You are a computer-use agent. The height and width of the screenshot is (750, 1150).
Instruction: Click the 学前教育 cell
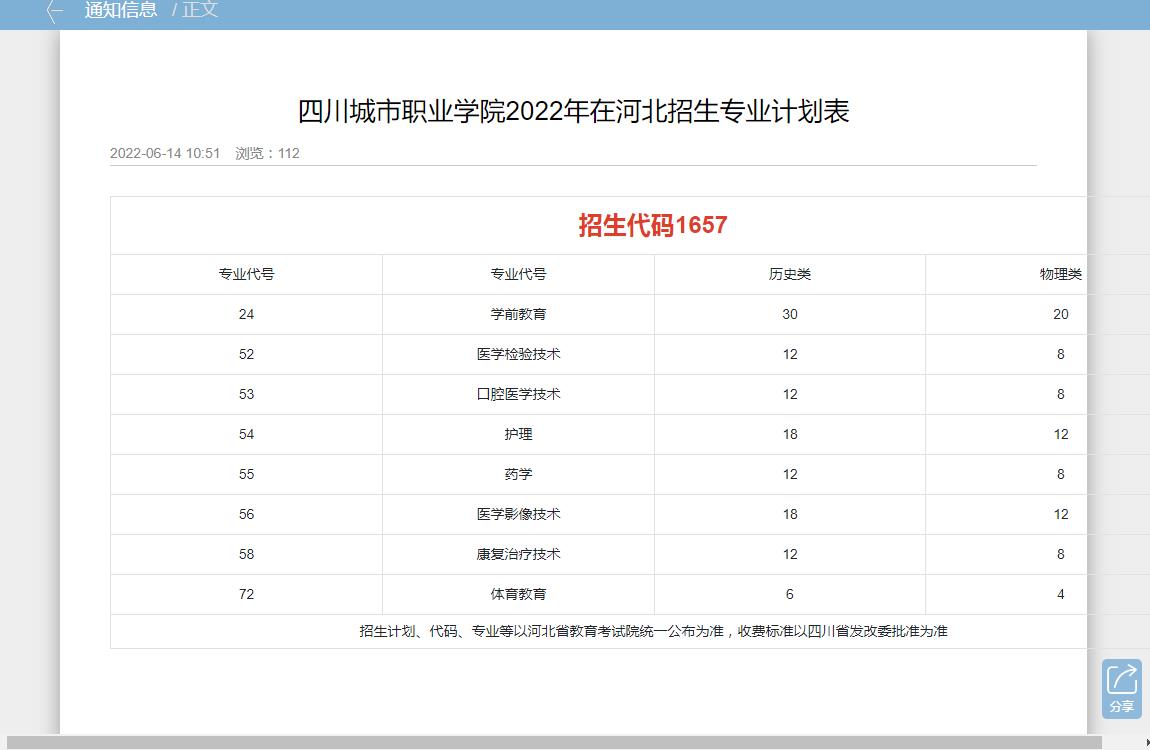[519, 315]
